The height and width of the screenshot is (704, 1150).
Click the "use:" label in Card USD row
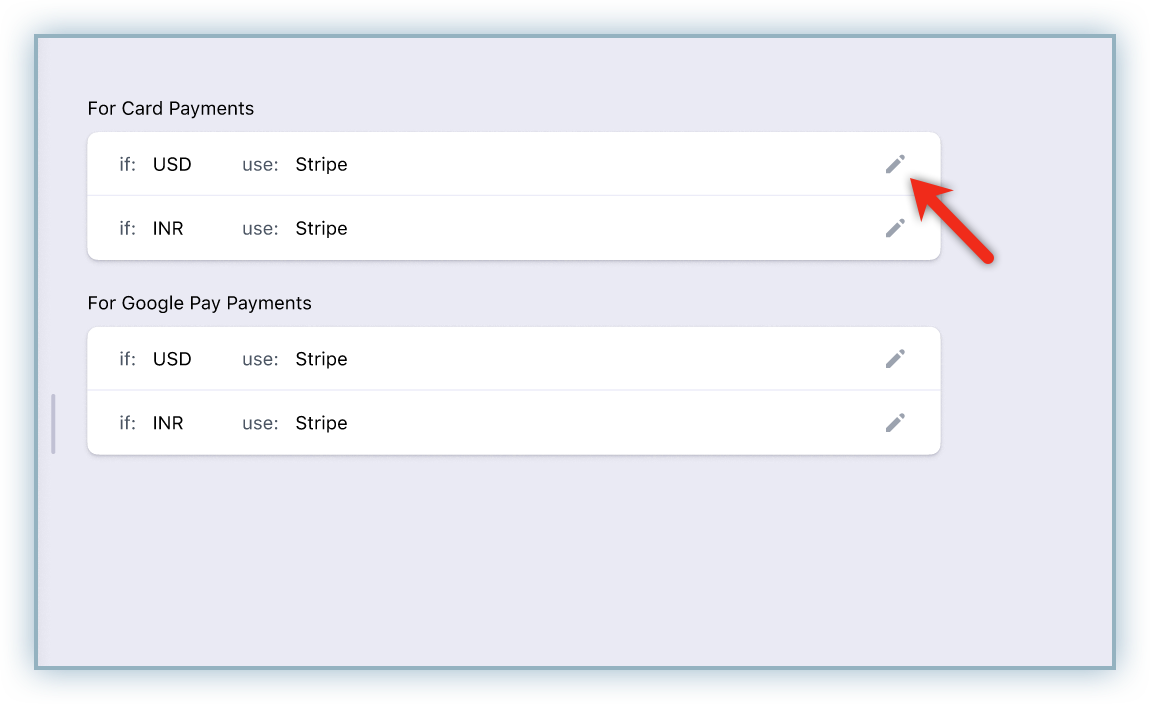click(x=260, y=165)
